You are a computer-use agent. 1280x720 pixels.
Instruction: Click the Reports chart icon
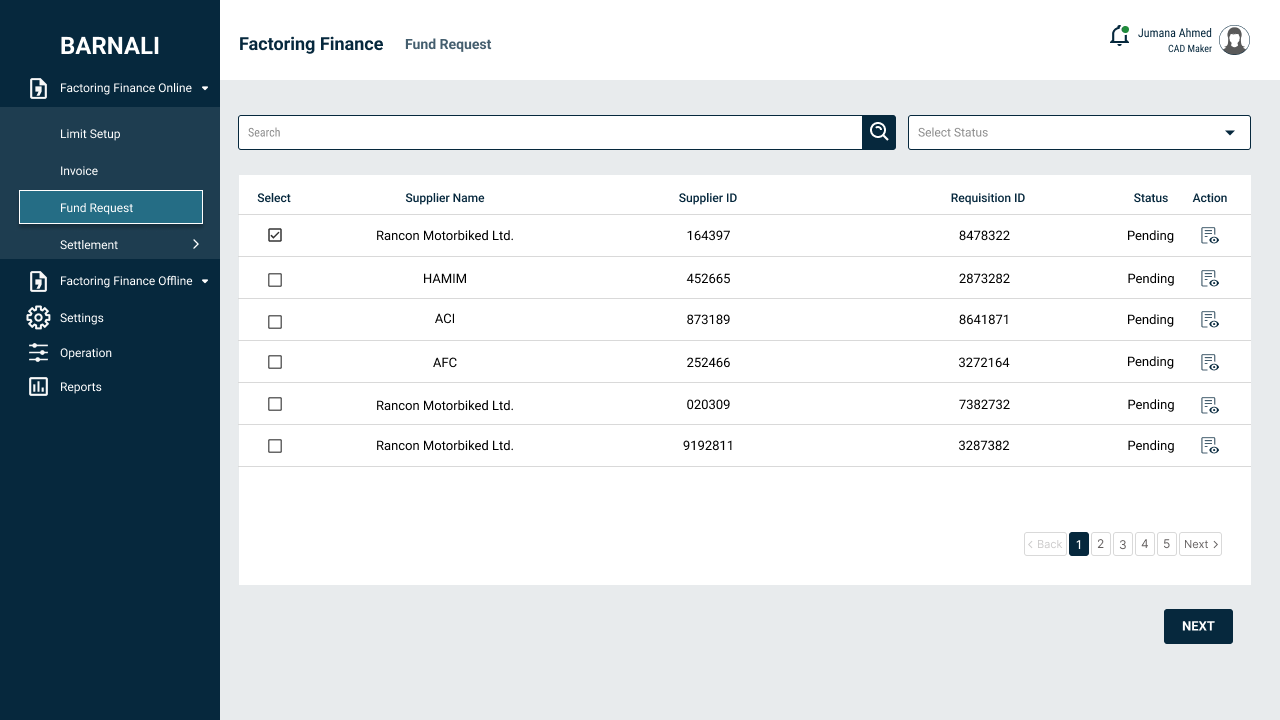(x=38, y=387)
